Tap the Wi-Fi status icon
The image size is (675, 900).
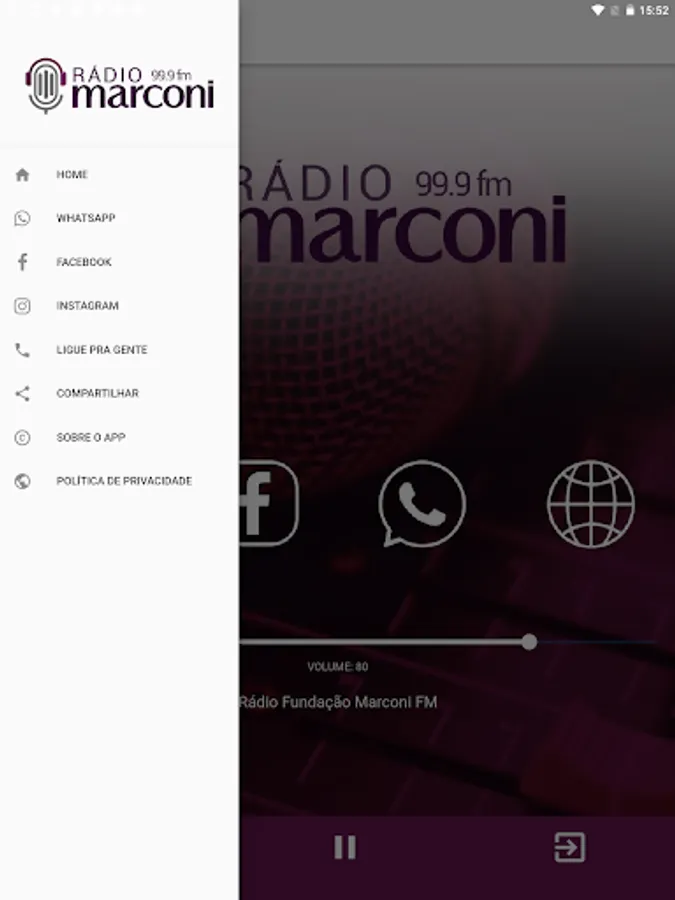[598, 10]
